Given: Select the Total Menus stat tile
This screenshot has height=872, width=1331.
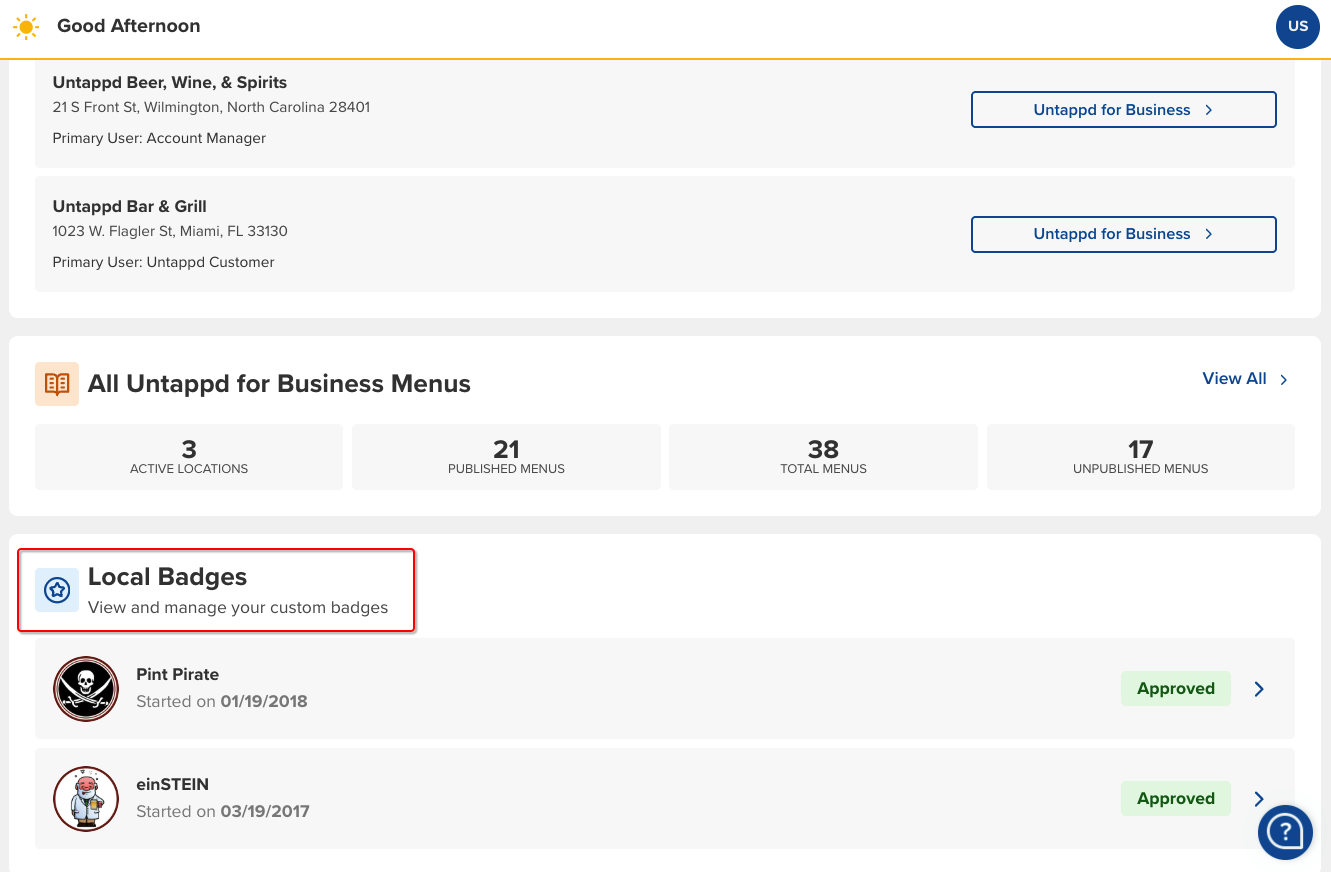Looking at the screenshot, I should (x=823, y=457).
